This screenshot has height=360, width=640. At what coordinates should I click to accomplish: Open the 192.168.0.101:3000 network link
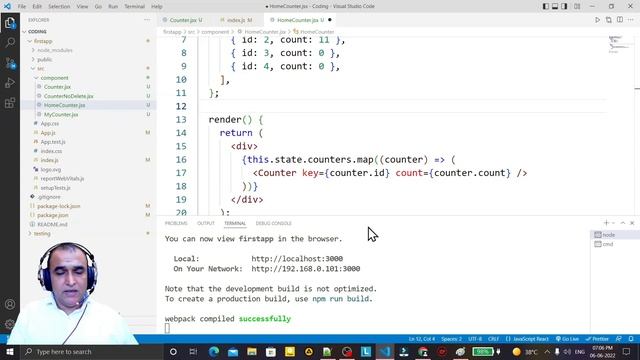click(306, 269)
